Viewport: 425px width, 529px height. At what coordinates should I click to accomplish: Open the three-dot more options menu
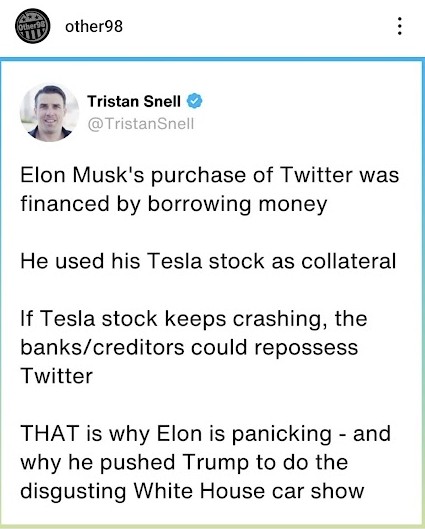point(399,26)
